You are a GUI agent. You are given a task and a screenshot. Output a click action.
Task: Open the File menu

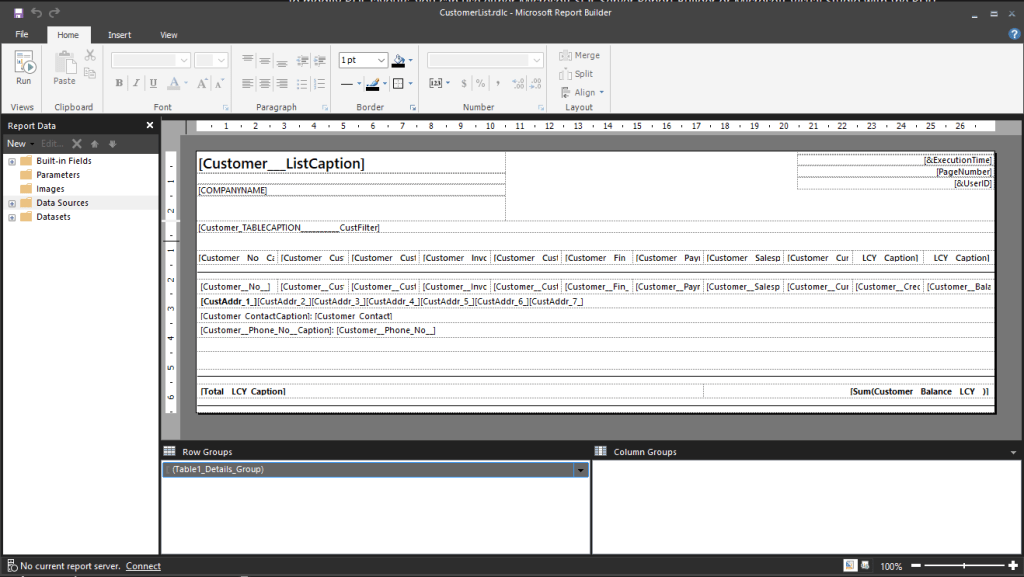22,35
